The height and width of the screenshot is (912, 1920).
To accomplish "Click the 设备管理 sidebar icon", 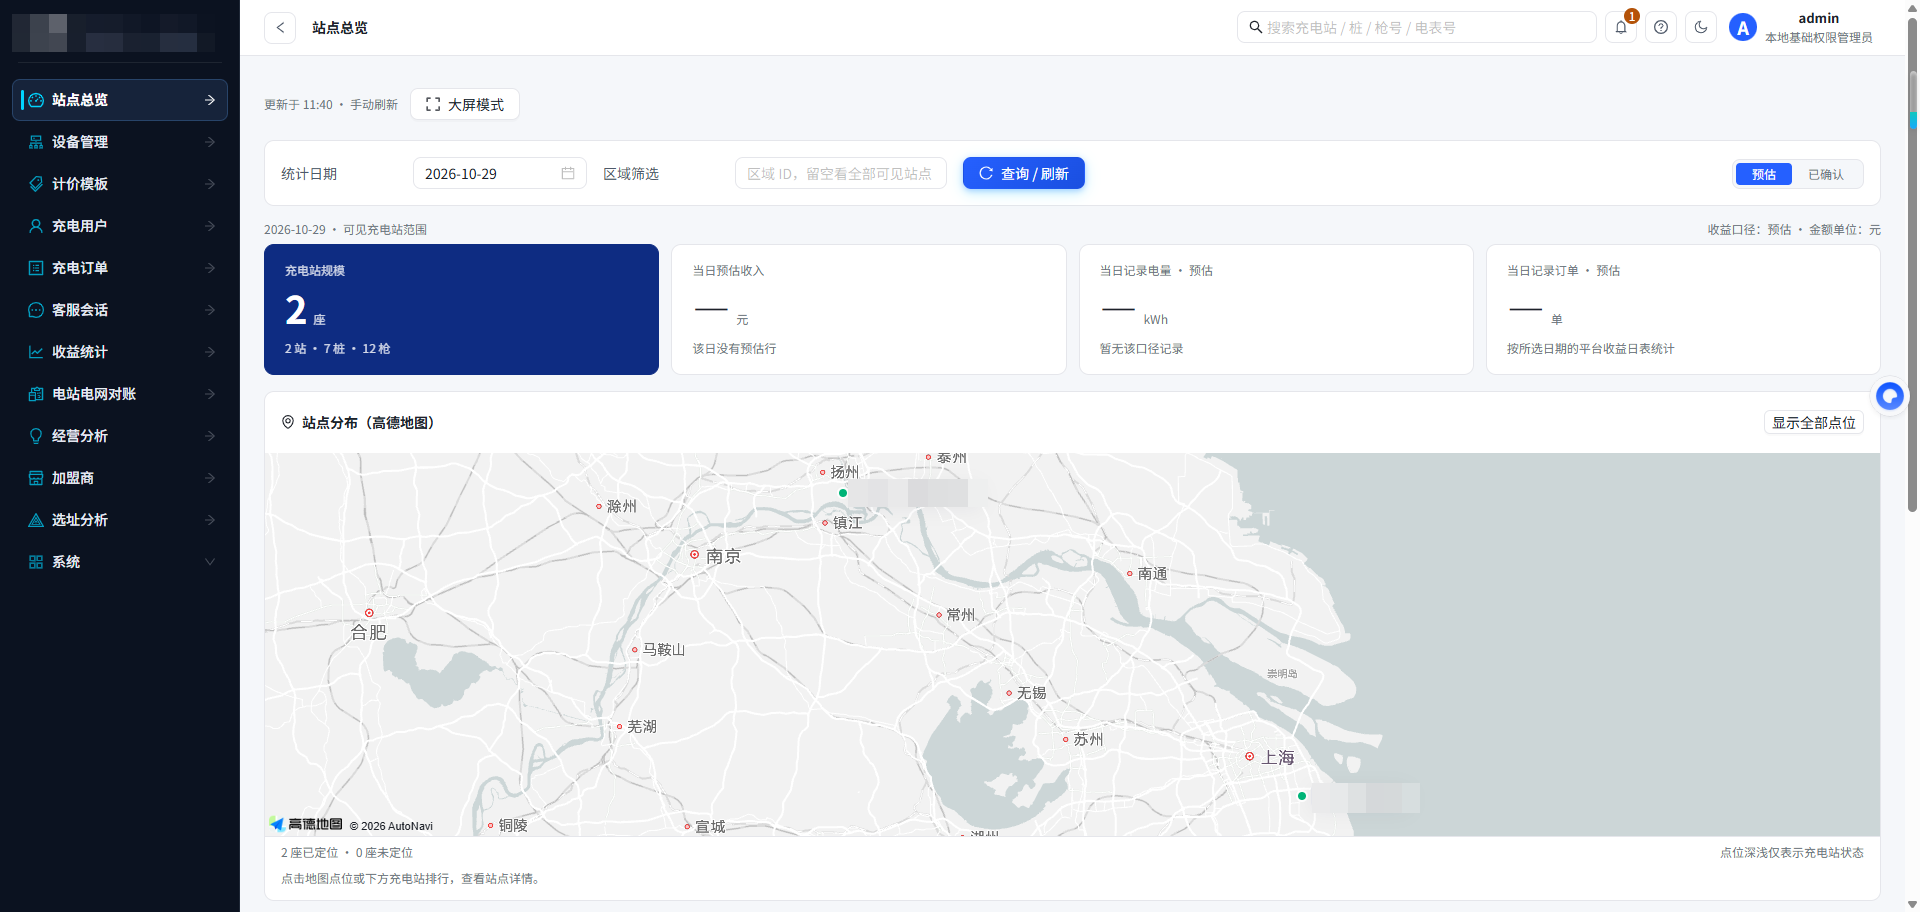I will (36, 142).
